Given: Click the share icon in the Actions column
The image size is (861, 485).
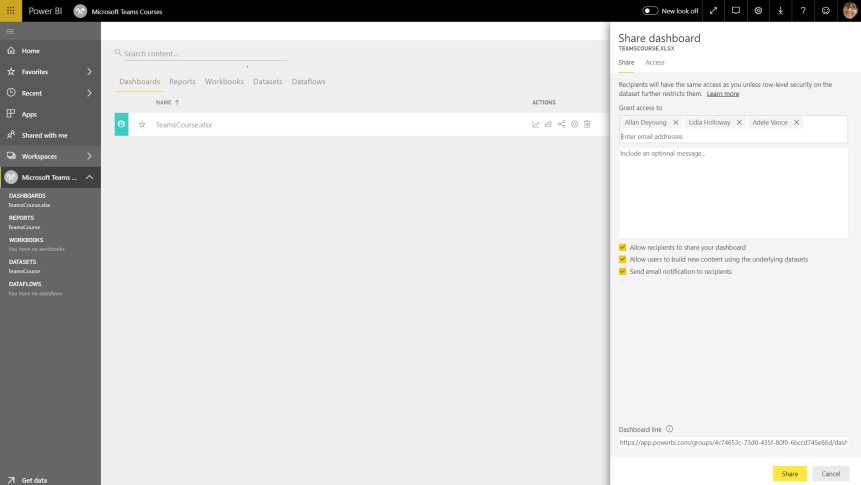Looking at the screenshot, I should click(x=561, y=125).
